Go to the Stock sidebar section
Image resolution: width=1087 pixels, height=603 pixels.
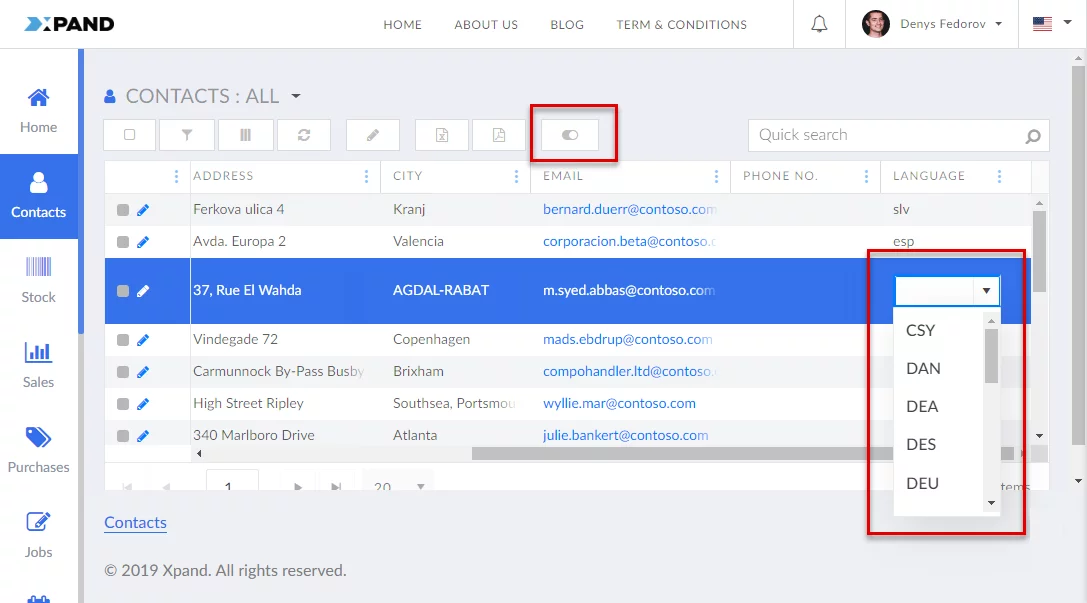point(38,280)
